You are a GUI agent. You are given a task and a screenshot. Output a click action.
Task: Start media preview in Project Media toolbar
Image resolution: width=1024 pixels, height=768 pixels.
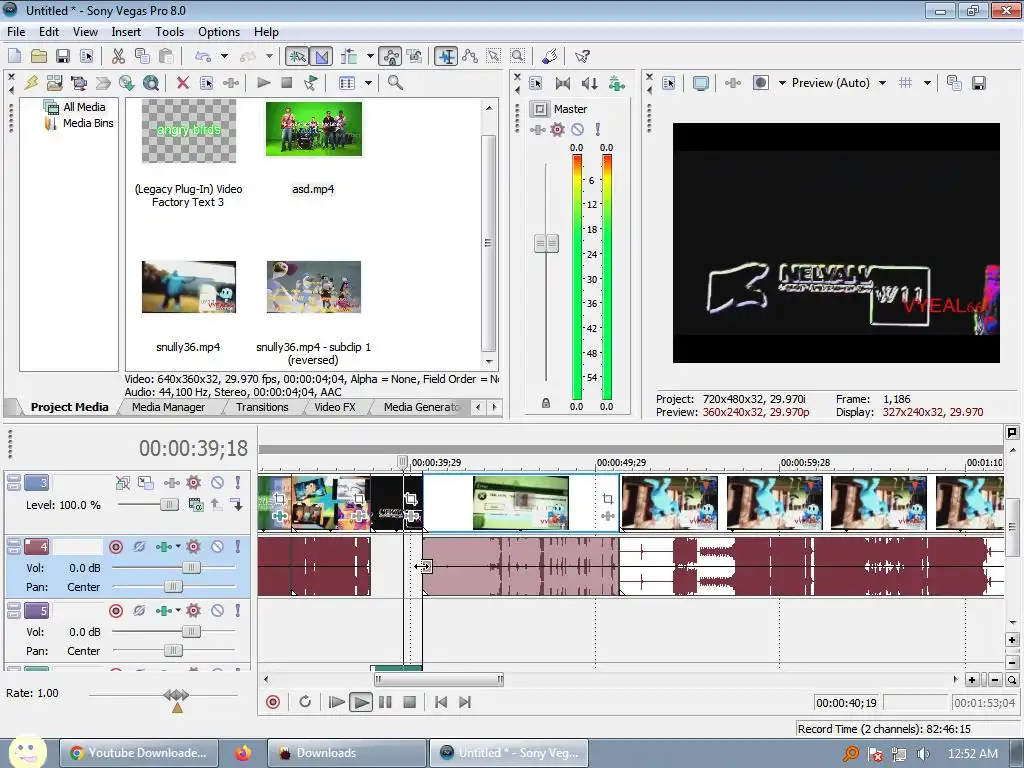[263, 83]
